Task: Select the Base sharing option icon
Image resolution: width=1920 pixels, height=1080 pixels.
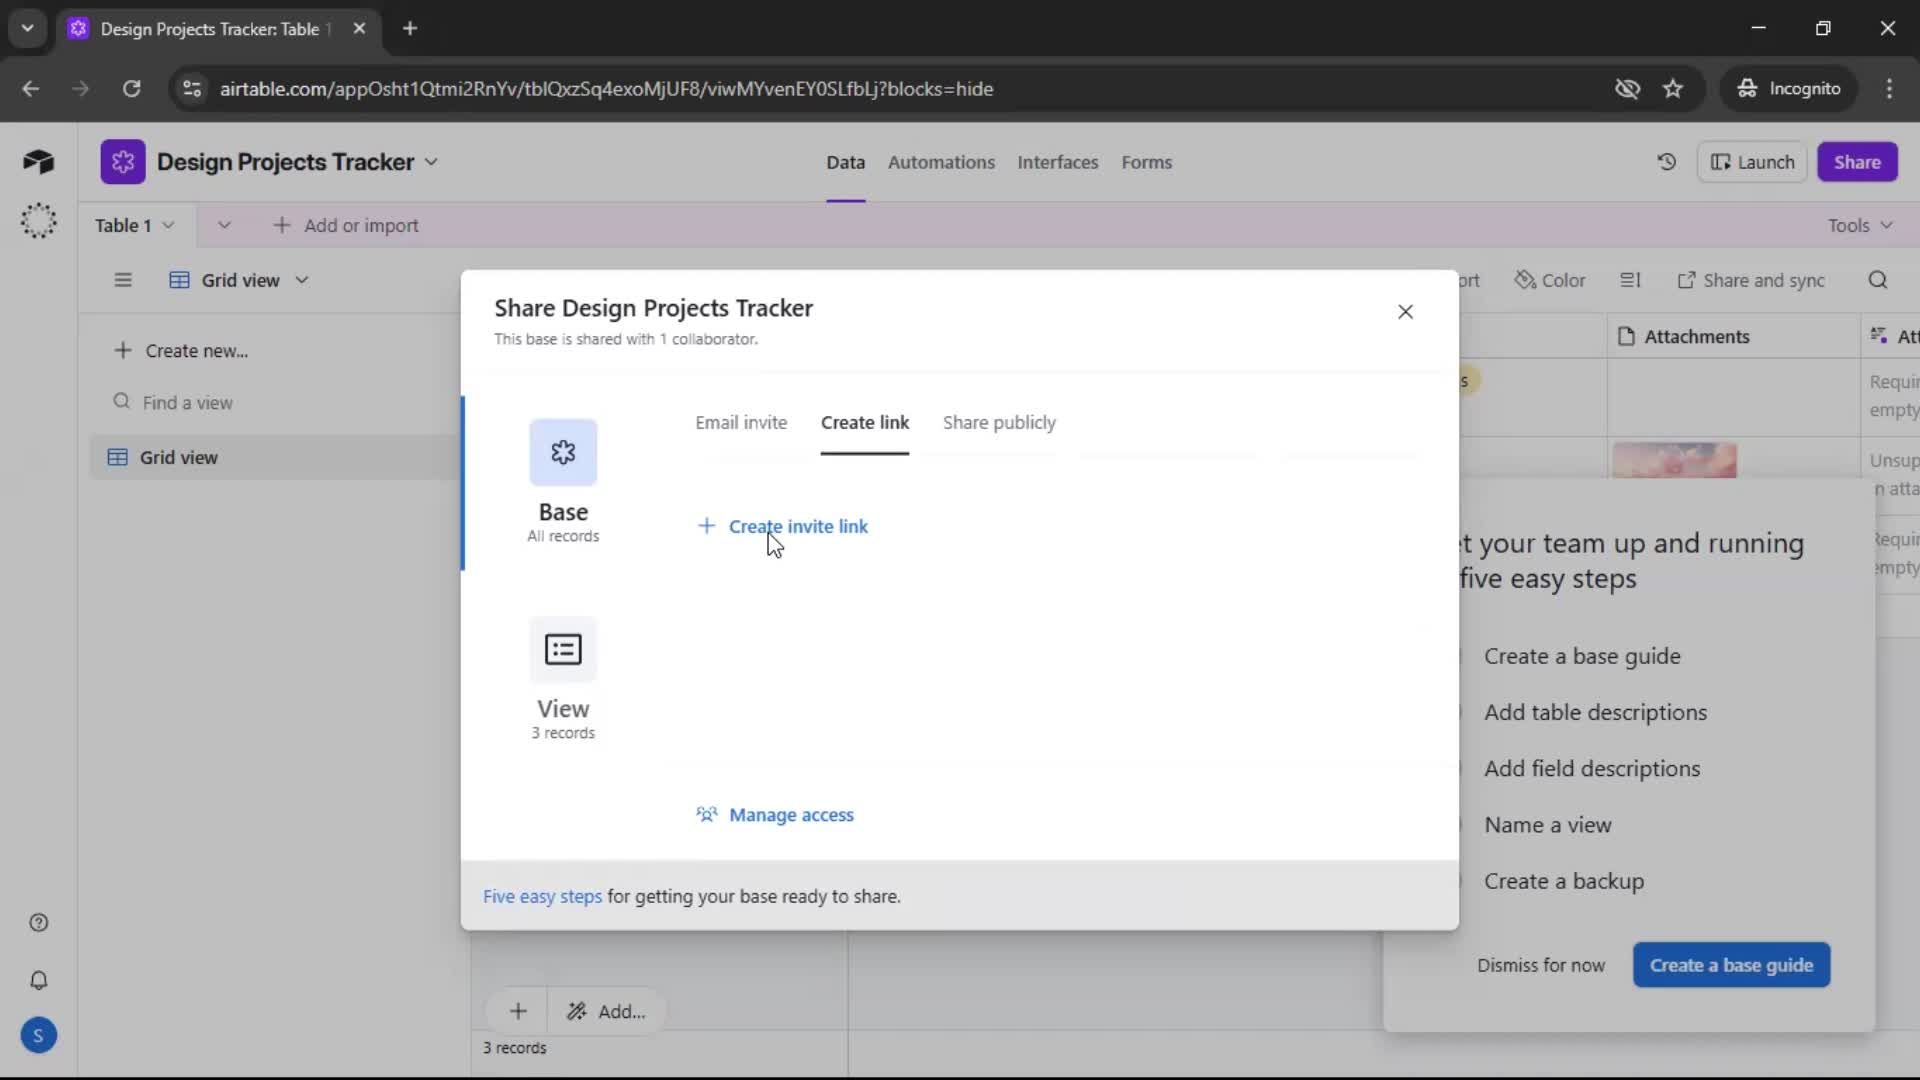Action: click(x=563, y=452)
